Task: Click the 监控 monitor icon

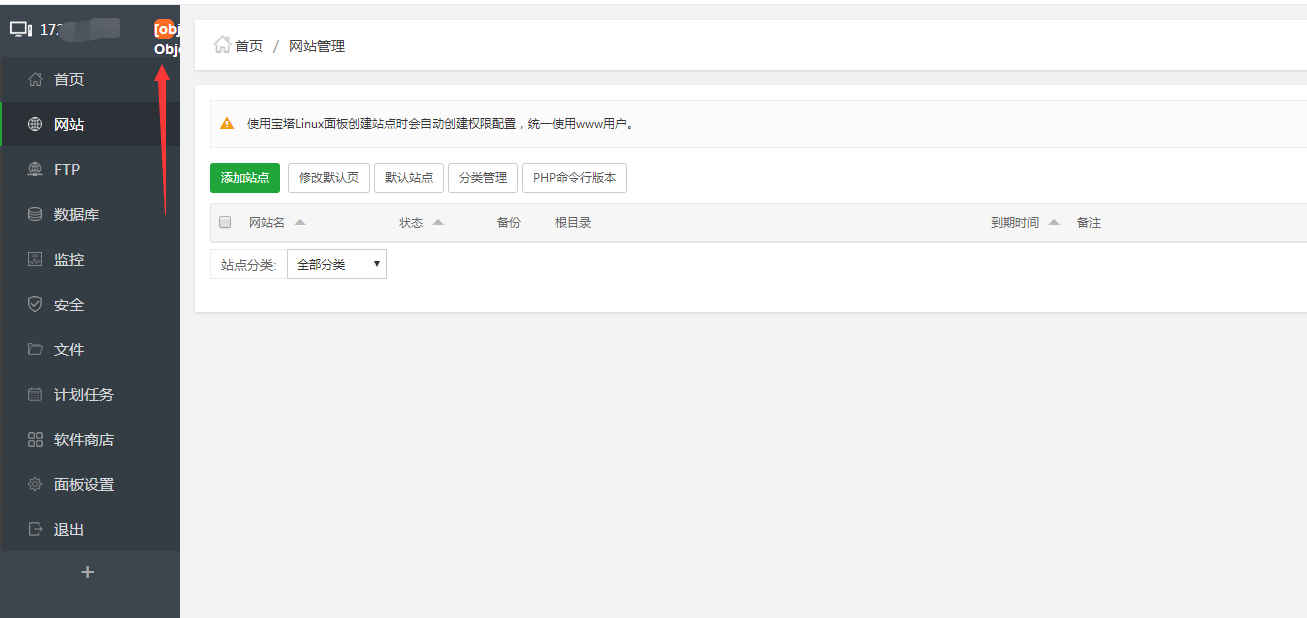Action: click(x=35, y=259)
